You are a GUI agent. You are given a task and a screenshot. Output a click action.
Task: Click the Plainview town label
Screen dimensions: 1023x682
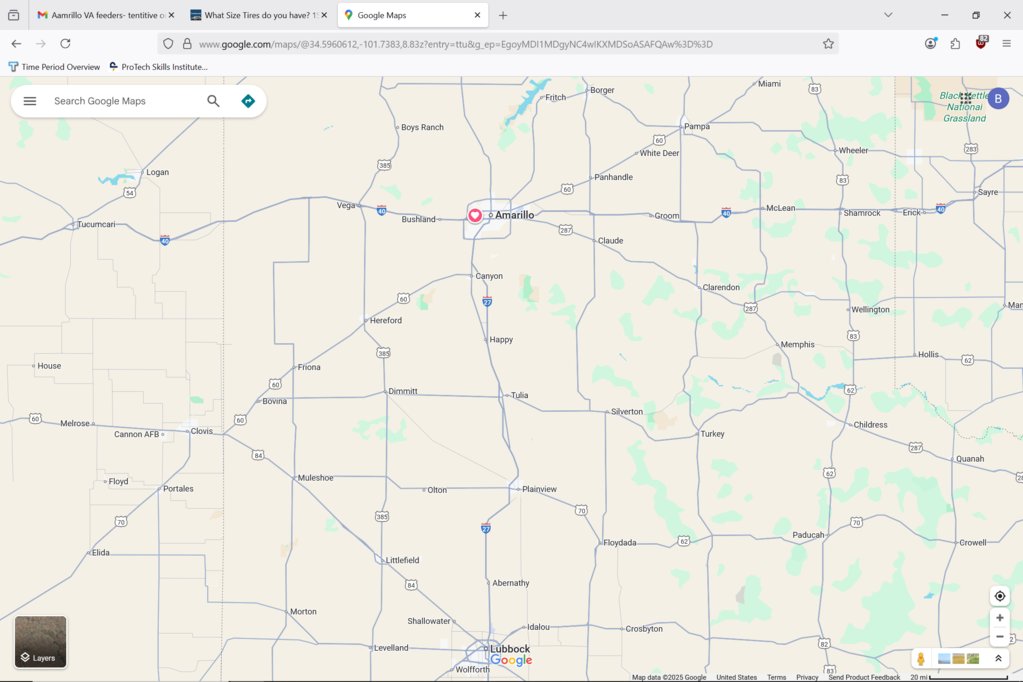tap(540, 489)
